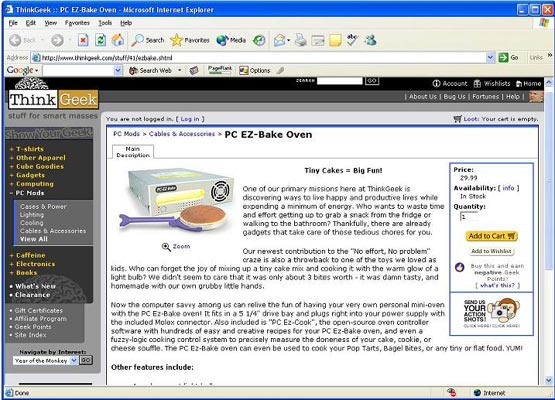
Task: Open the Media toolbar button
Action: pos(231,40)
